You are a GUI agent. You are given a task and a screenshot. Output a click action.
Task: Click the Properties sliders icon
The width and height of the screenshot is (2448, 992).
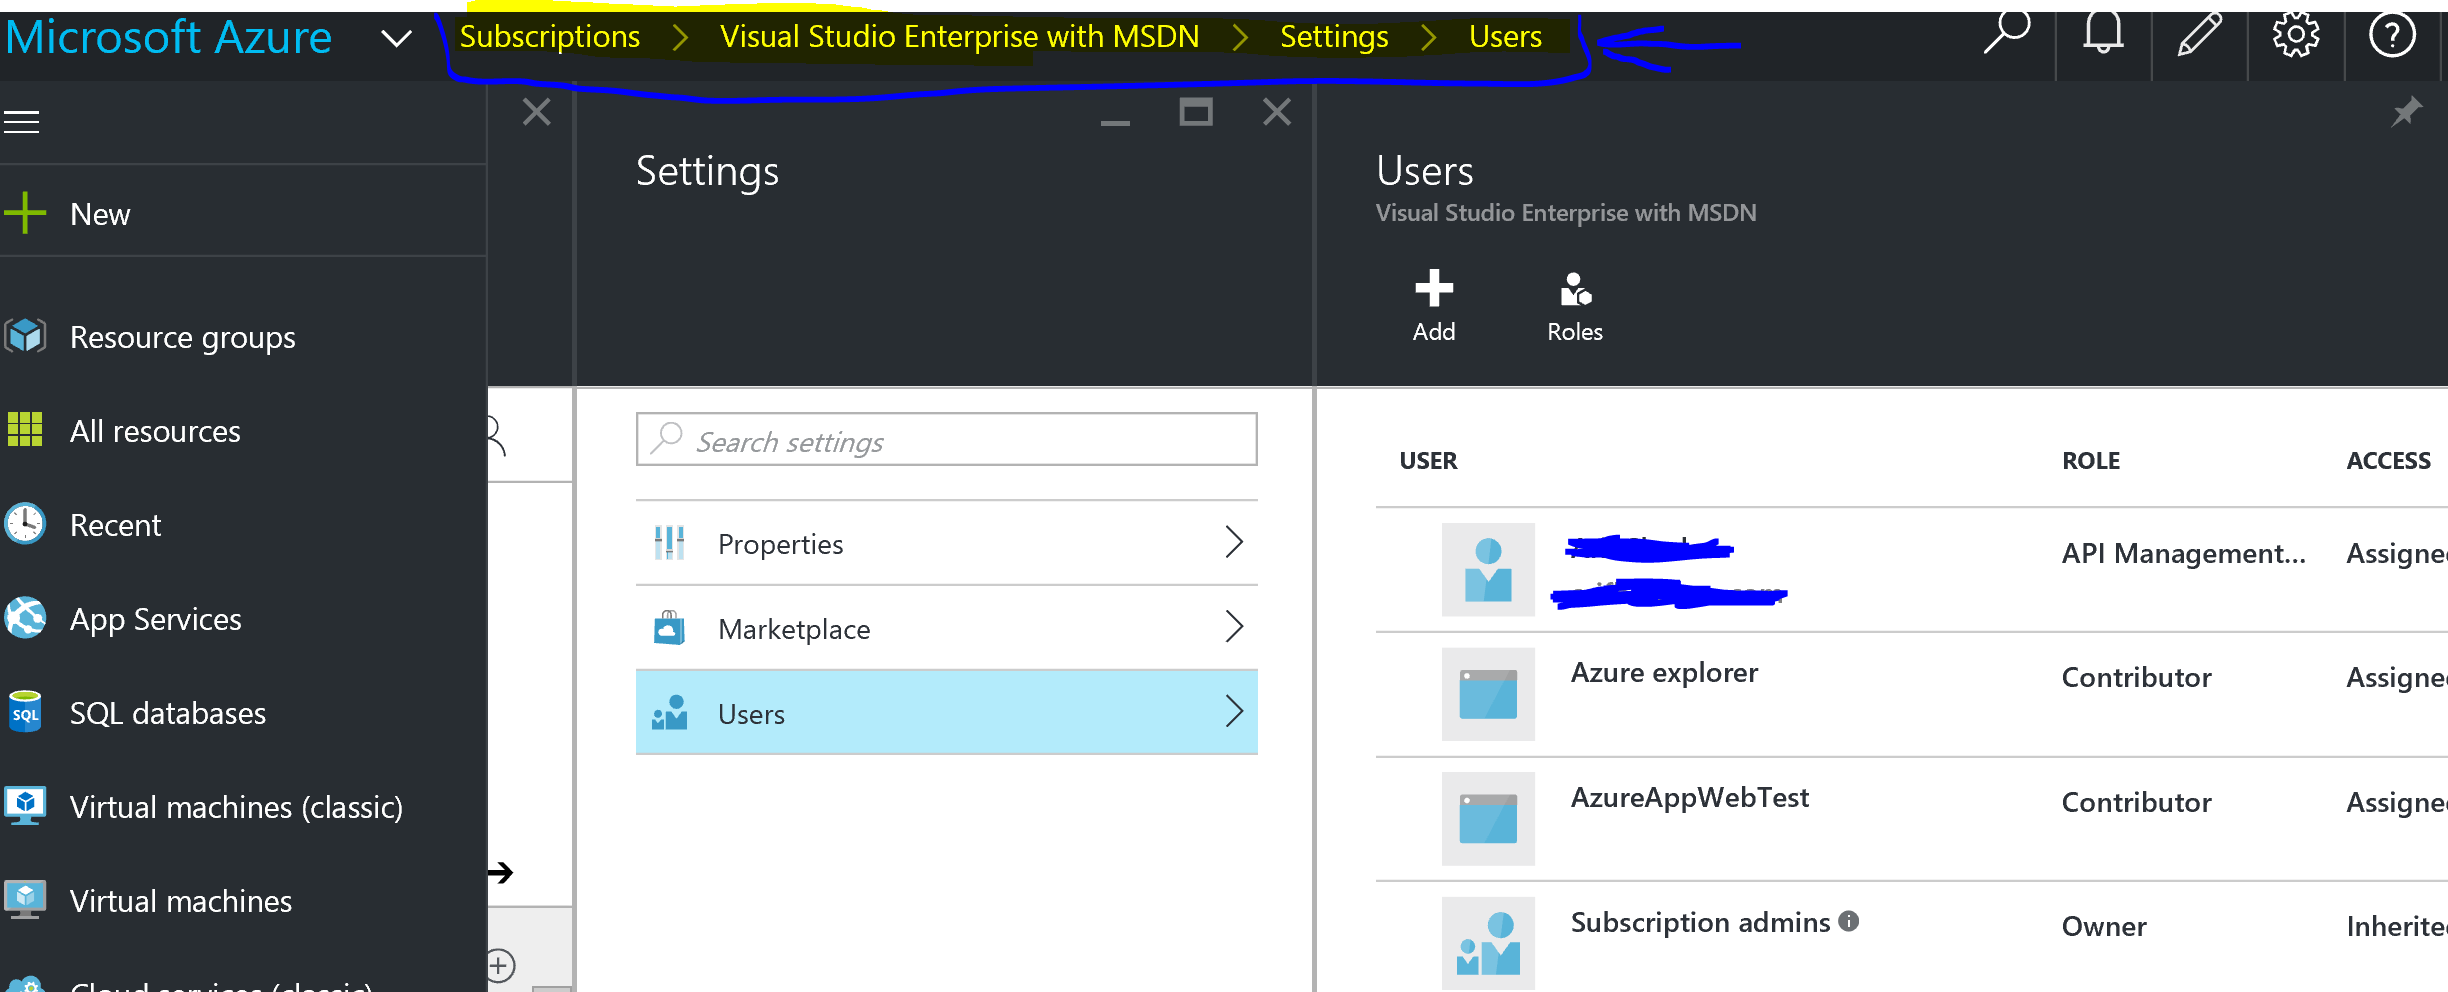(x=669, y=543)
